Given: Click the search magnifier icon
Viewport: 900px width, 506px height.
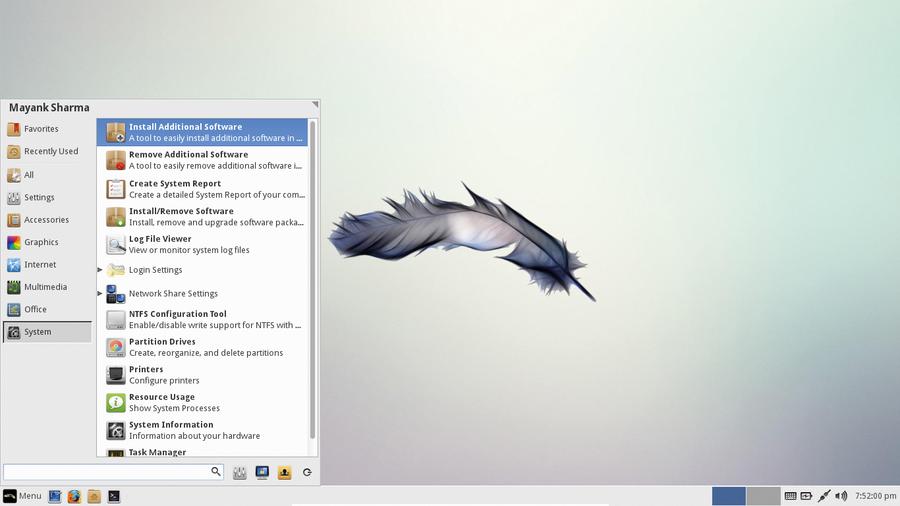Looking at the screenshot, I should pyautogui.click(x=216, y=472).
